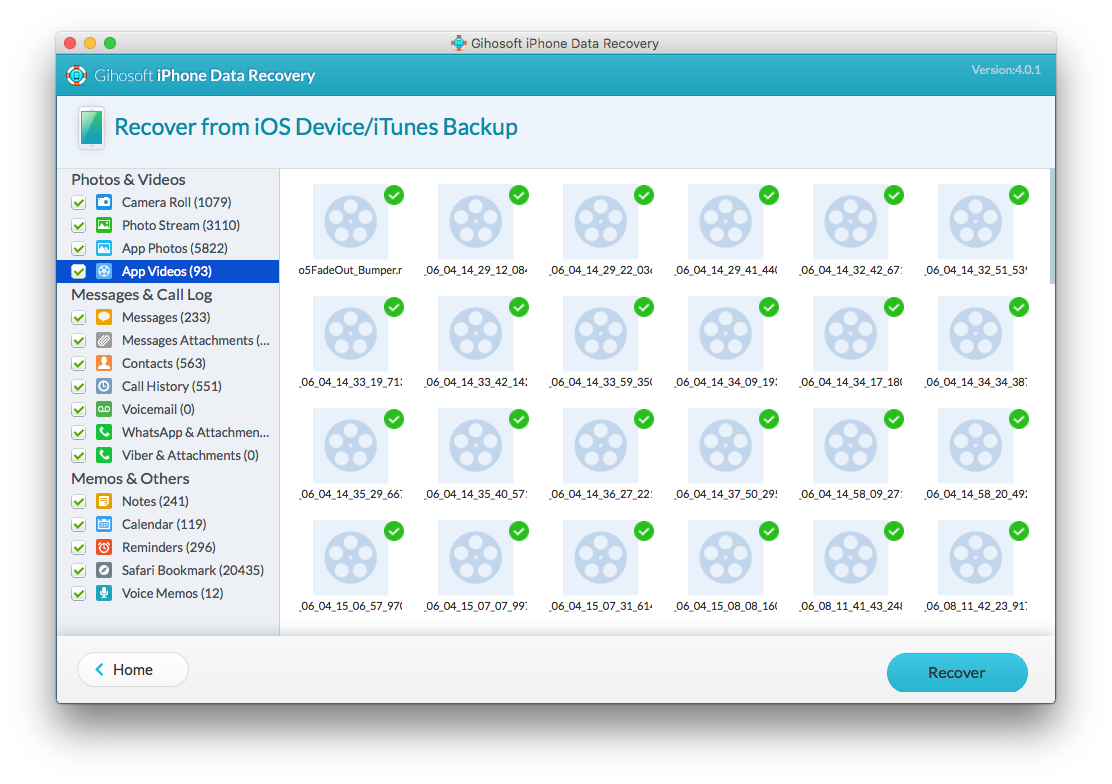Viewport: 1112px width, 784px height.
Task: Click the Voicemail tape icon
Action: pos(104,409)
